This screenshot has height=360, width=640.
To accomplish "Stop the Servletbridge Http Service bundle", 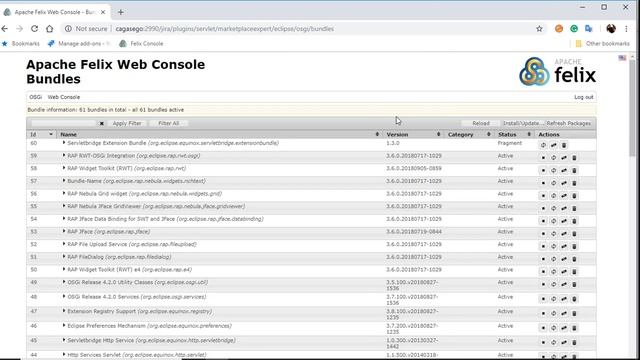I will (543, 342).
